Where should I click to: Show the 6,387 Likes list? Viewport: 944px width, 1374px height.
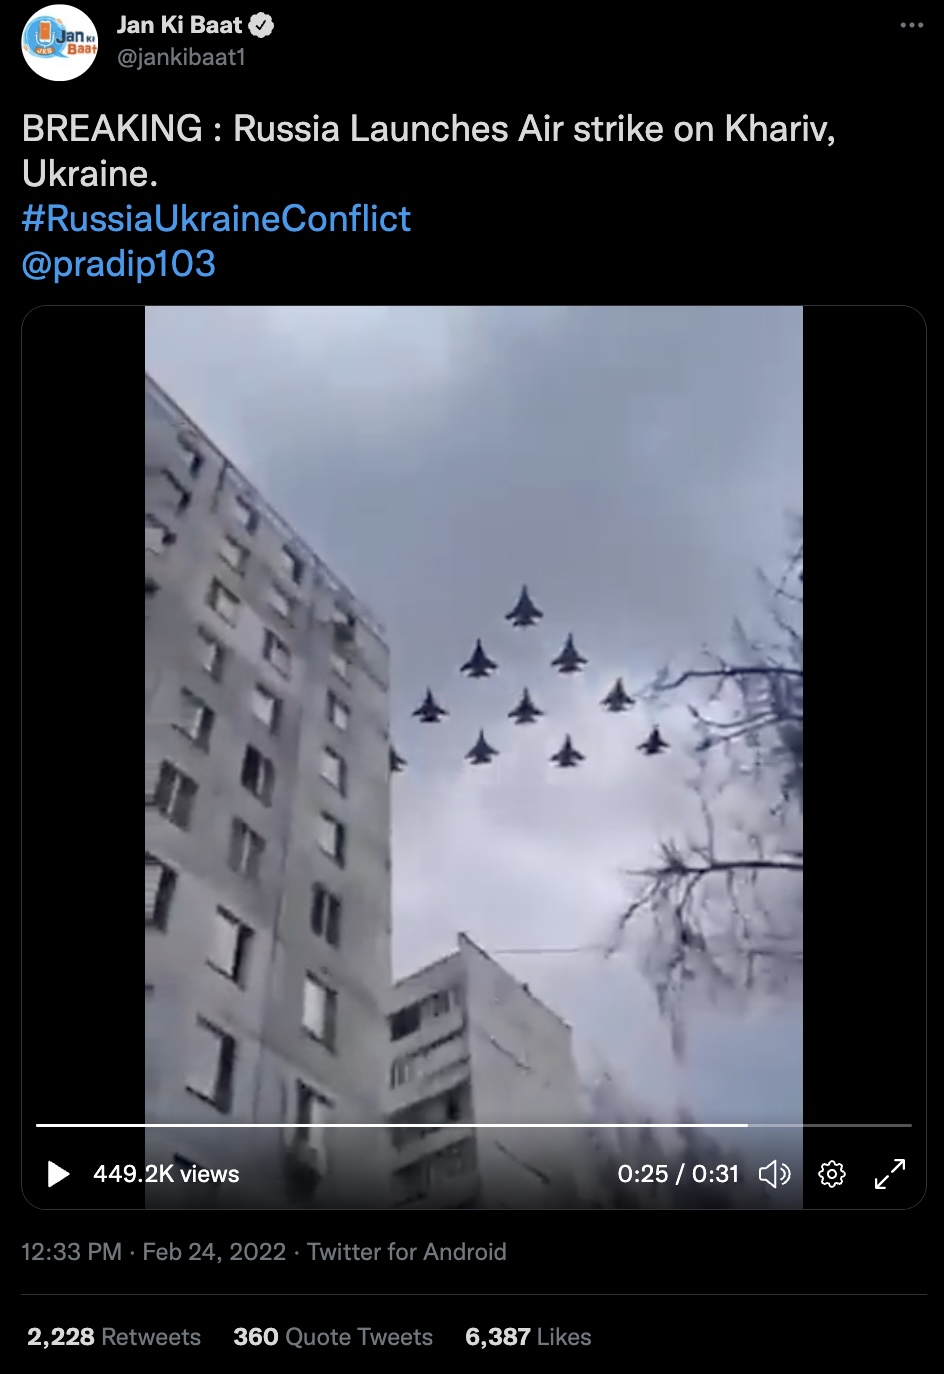pyautogui.click(x=528, y=1337)
